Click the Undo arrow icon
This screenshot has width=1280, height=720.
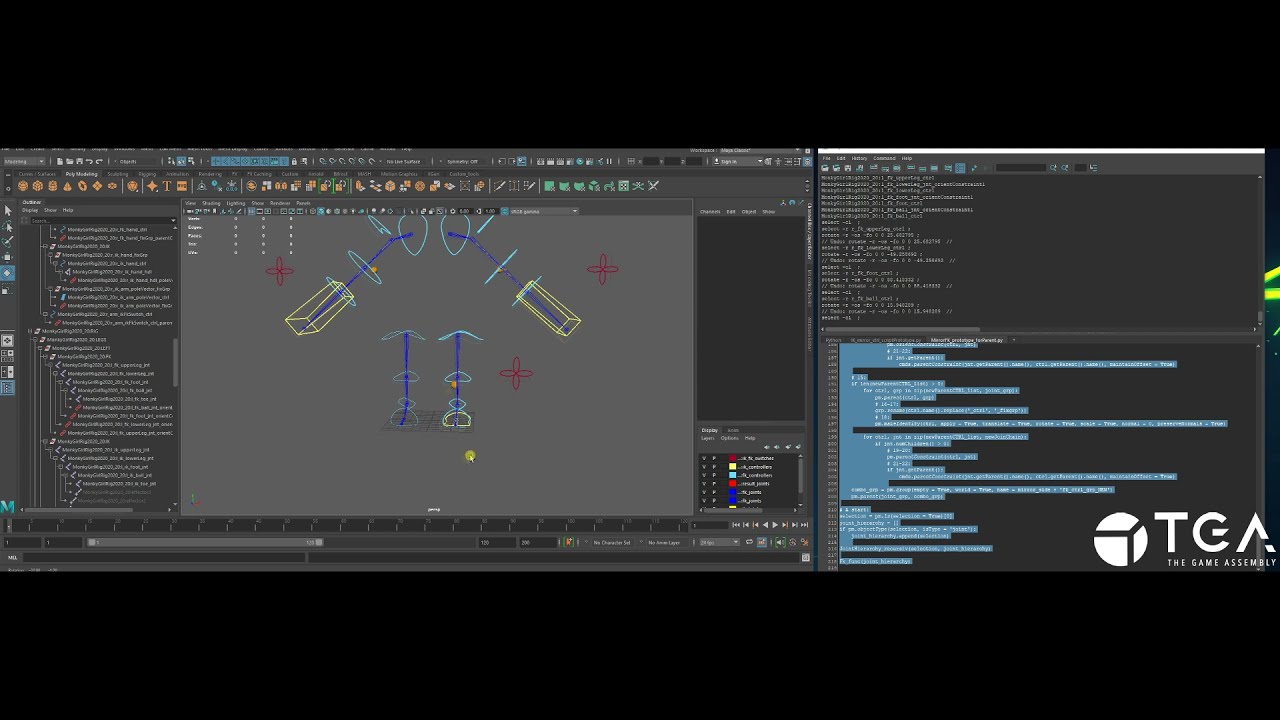pos(89,161)
